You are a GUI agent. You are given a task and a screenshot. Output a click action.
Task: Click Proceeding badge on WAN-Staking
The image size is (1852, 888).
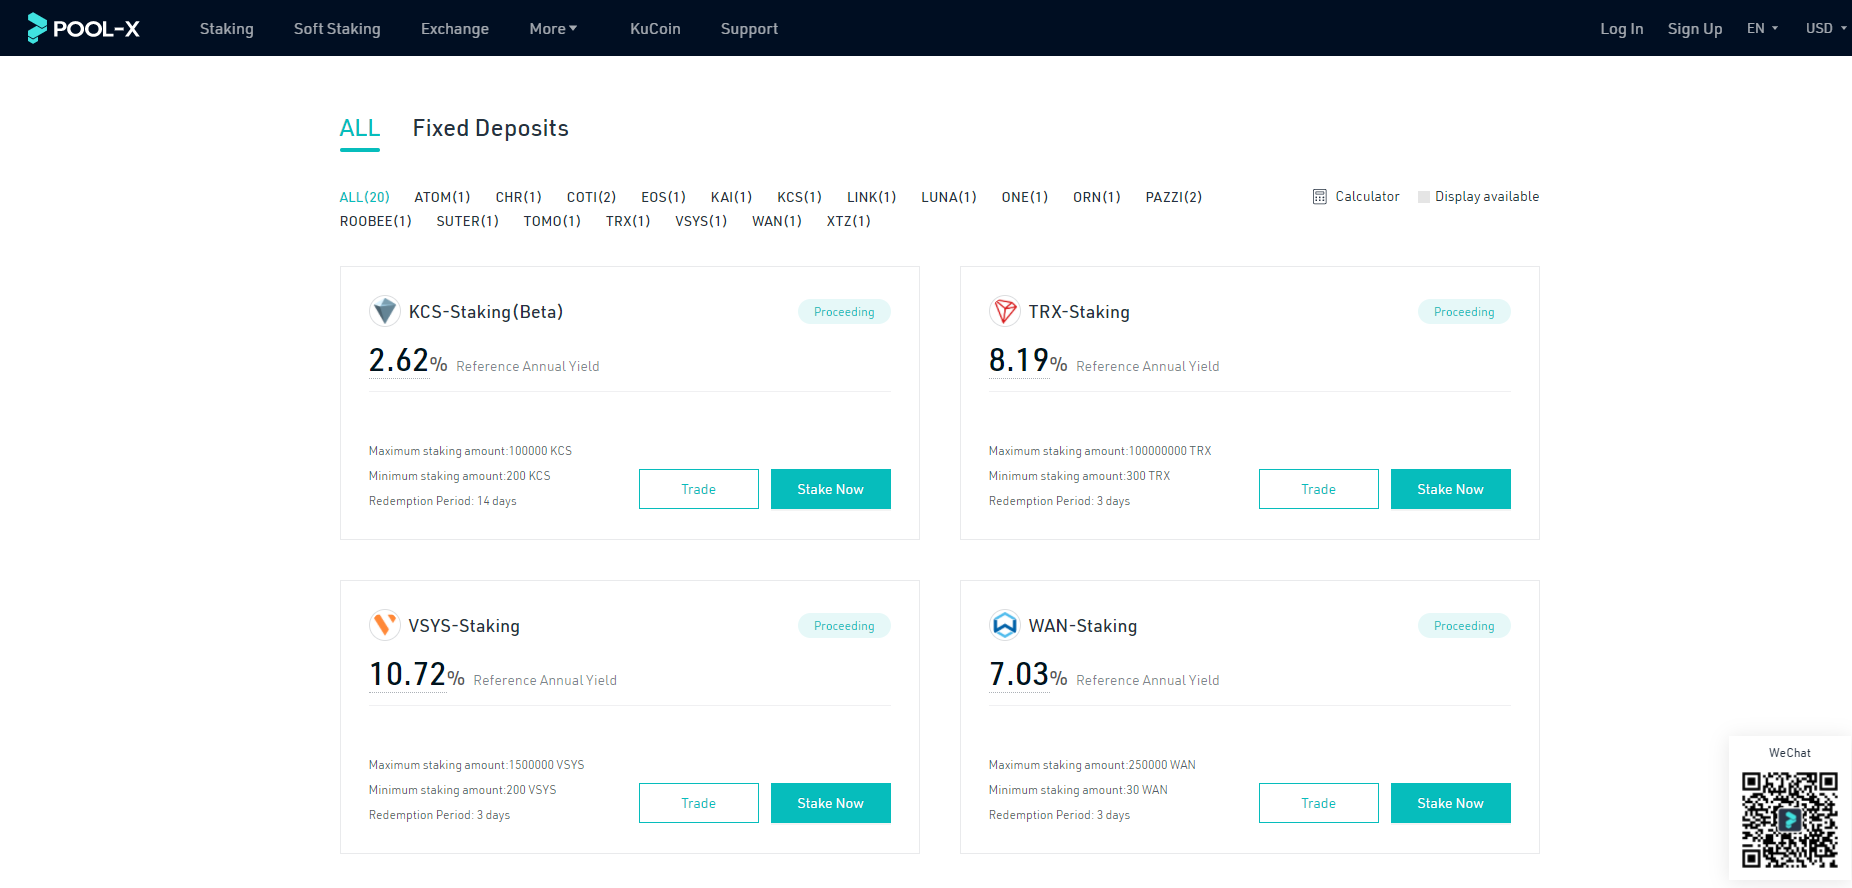pyautogui.click(x=1464, y=626)
